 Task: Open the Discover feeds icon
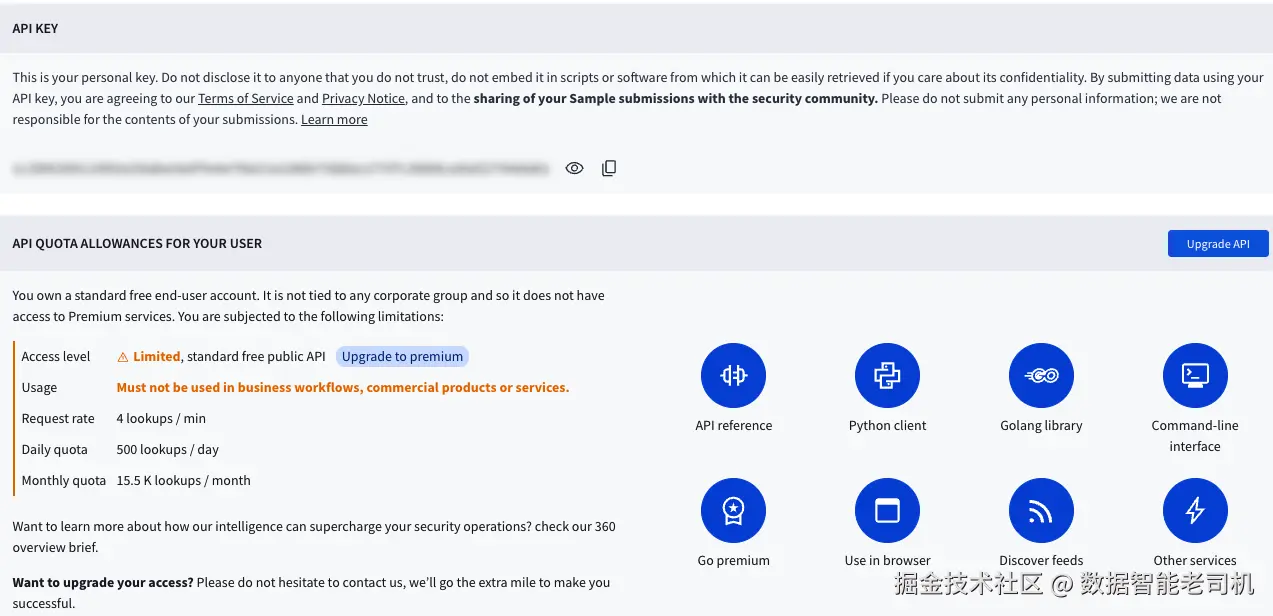(1041, 510)
